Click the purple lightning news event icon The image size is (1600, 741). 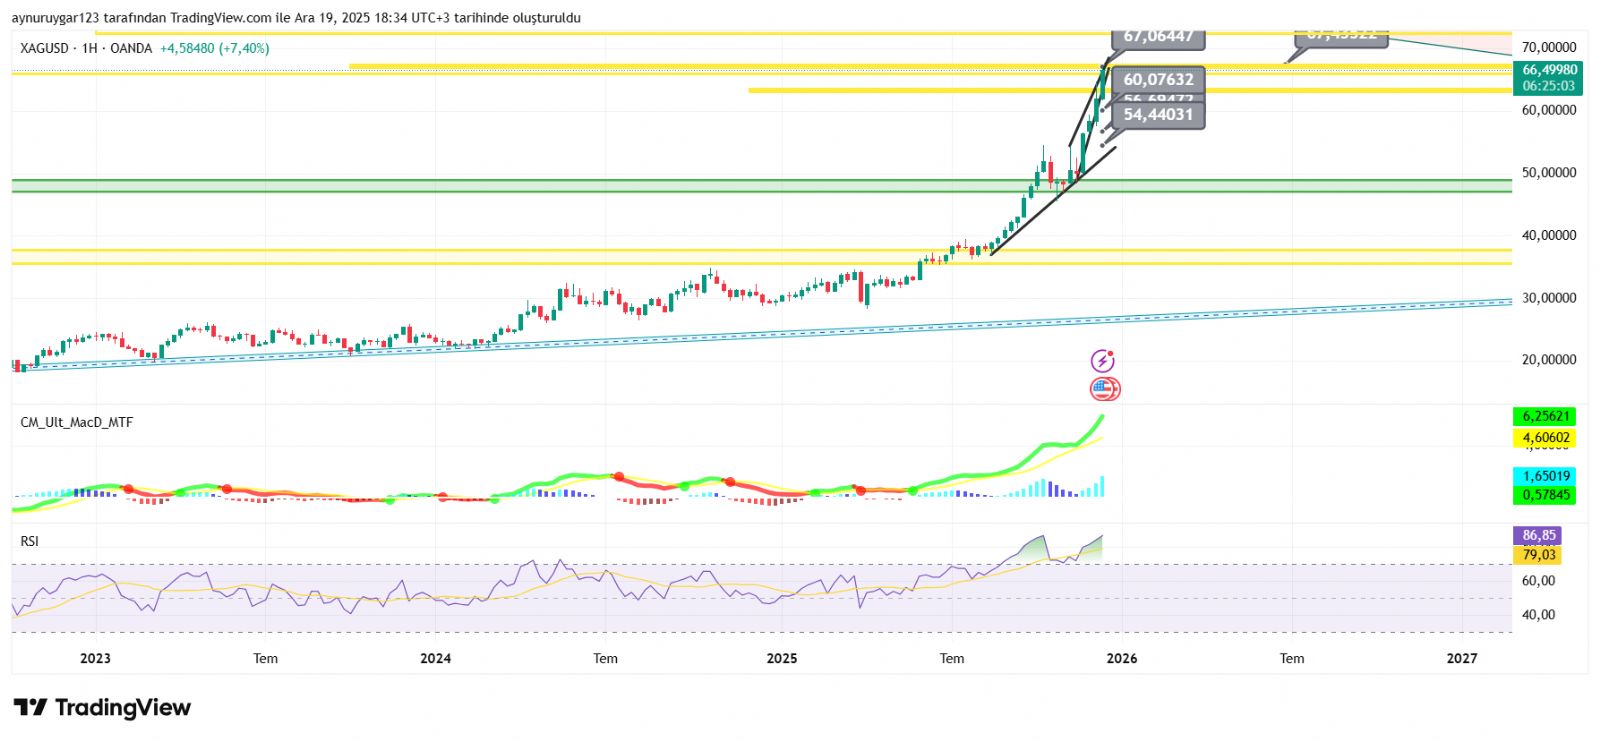[1102, 361]
